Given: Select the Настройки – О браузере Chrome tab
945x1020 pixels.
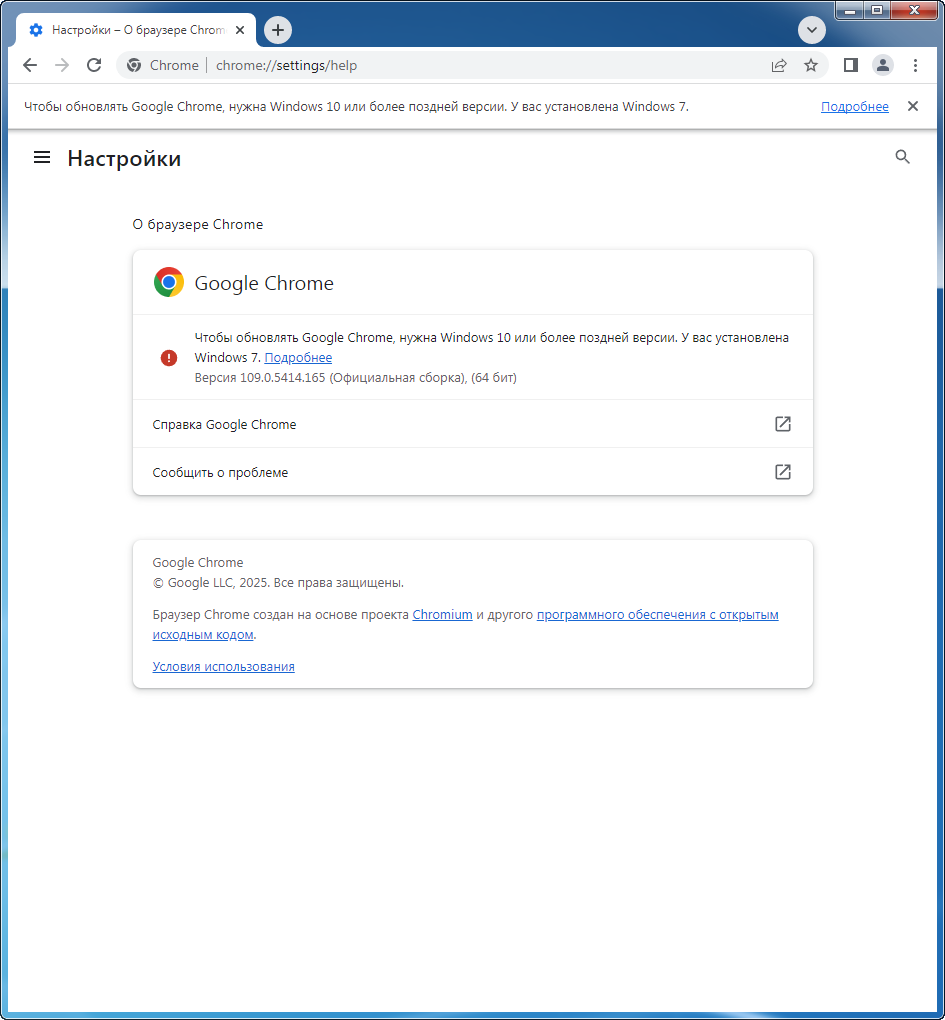Looking at the screenshot, I should coord(137,30).
